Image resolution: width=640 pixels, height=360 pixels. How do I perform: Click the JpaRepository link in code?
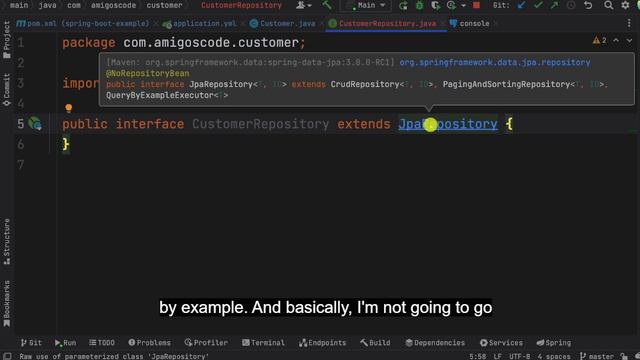click(448, 124)
